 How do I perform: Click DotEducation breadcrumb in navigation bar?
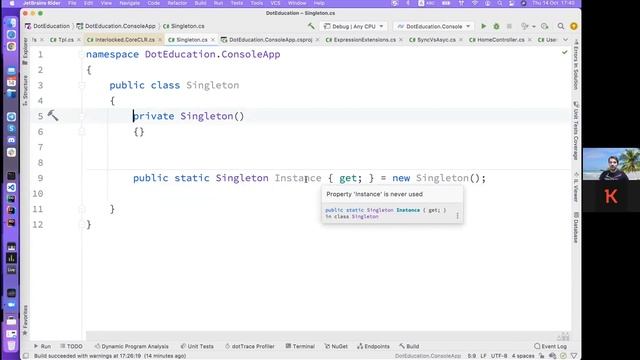tap(47, 26)
